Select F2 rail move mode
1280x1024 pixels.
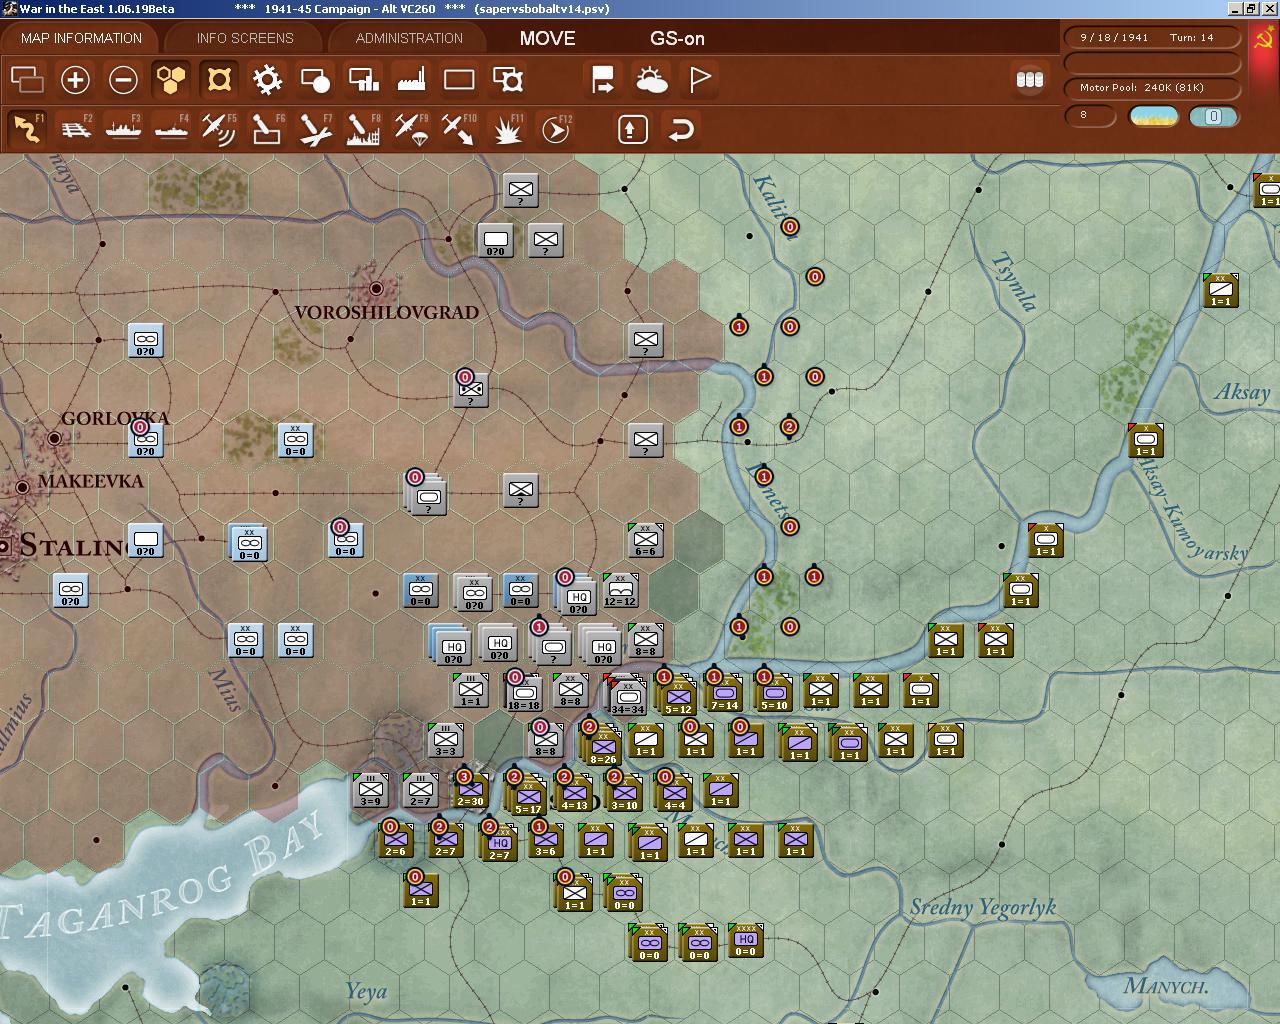click(75, 129)
